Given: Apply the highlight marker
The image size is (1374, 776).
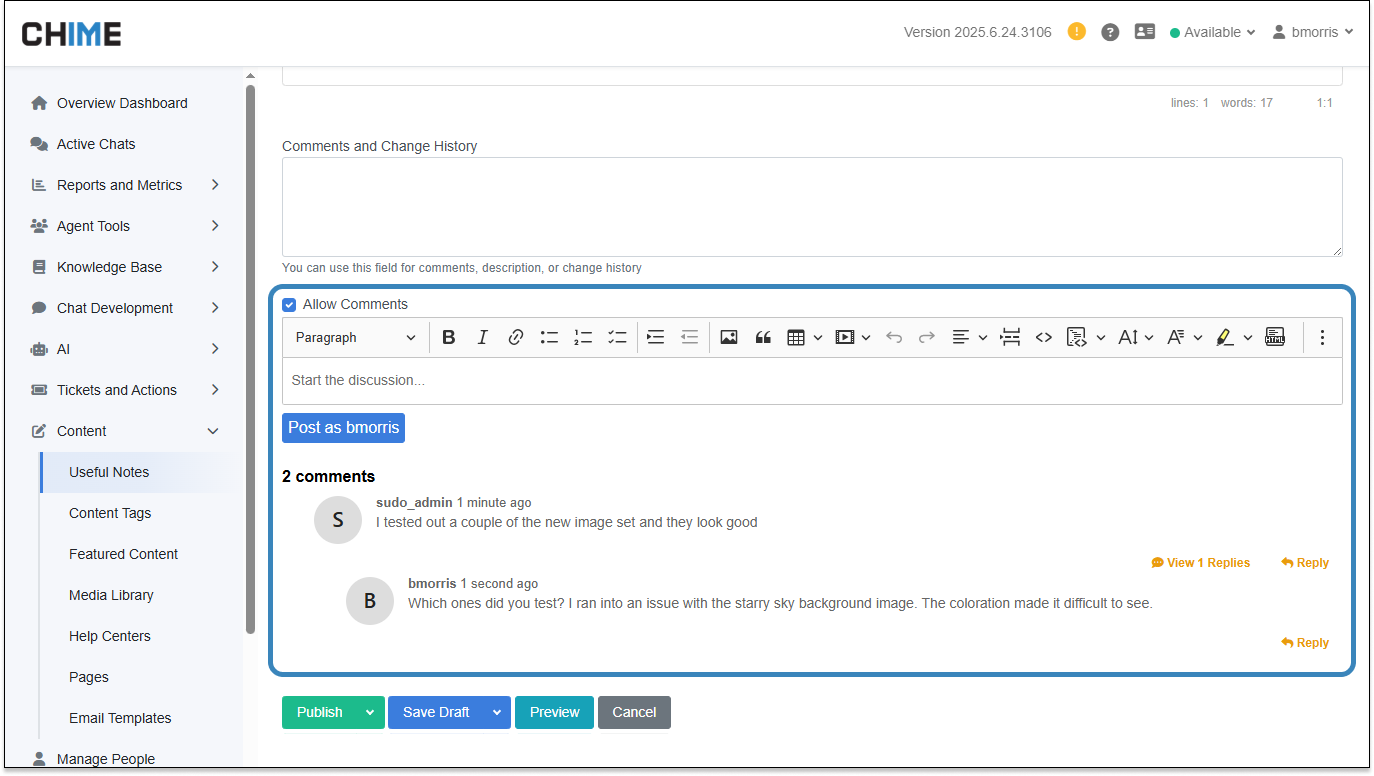Looking at the screenshot, I should (x=1225, y=338).
